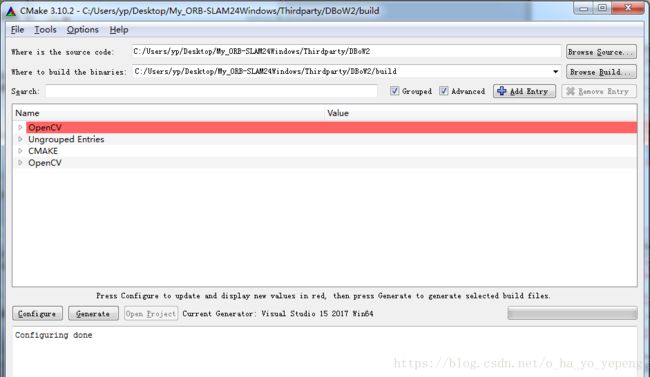Expand the red highlighted OpenCV group
The image size is (650, 377).
20,127
